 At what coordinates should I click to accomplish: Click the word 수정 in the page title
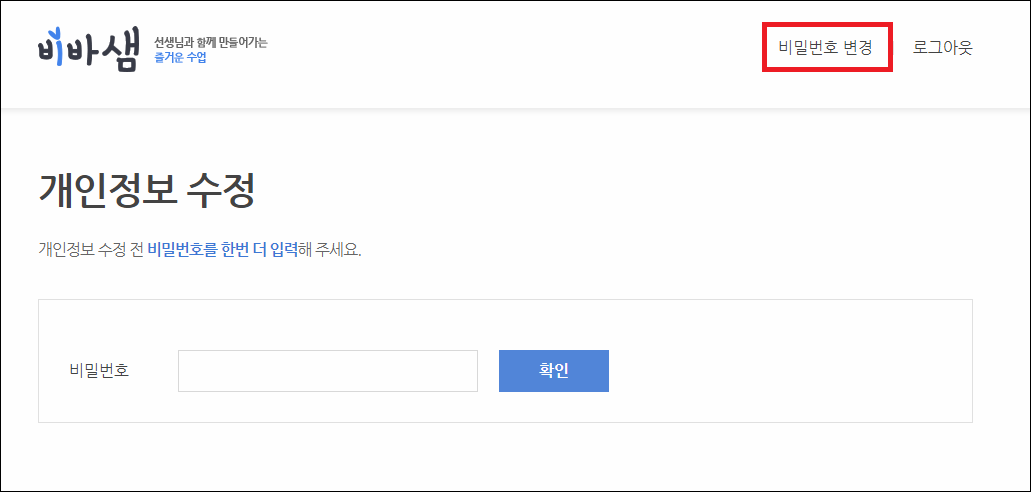tap(221, 191)
